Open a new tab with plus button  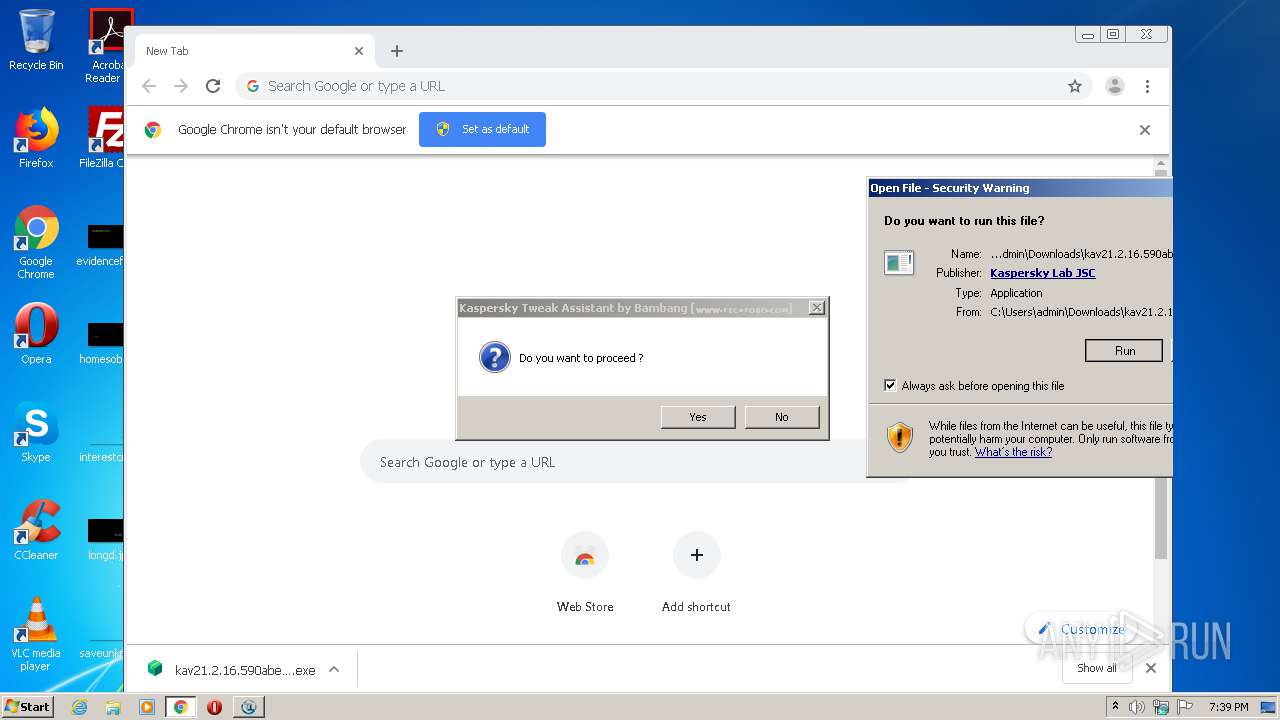[x=397, y=51]
